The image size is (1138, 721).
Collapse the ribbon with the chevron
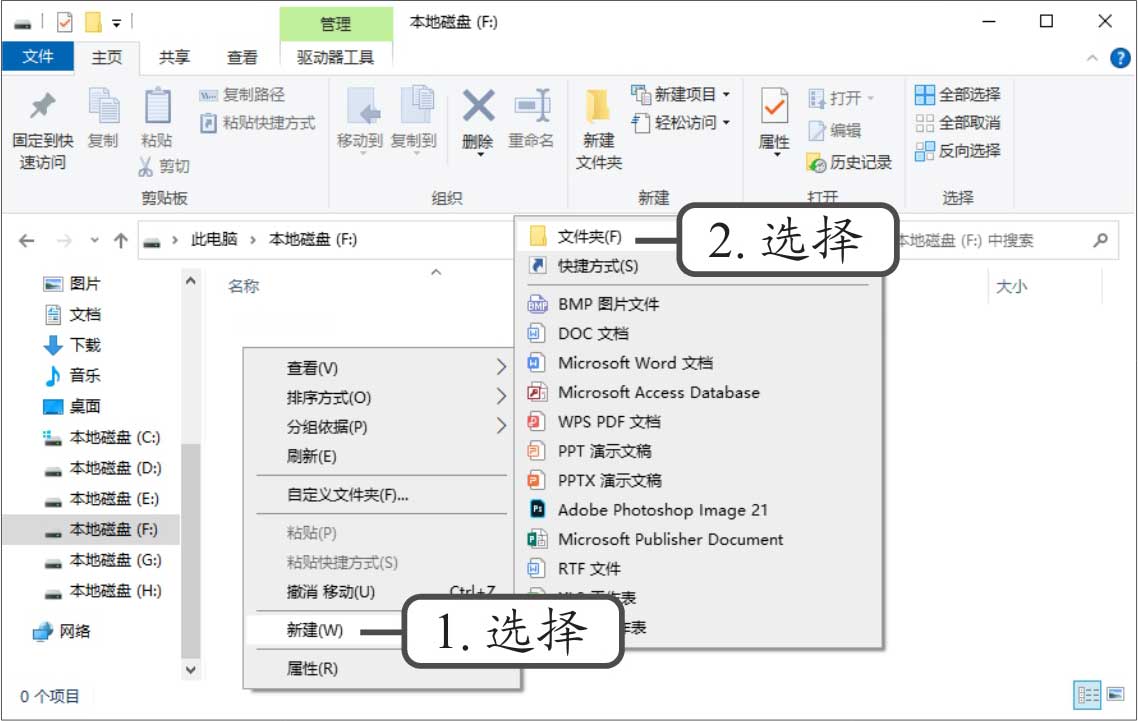[1092, 58]
